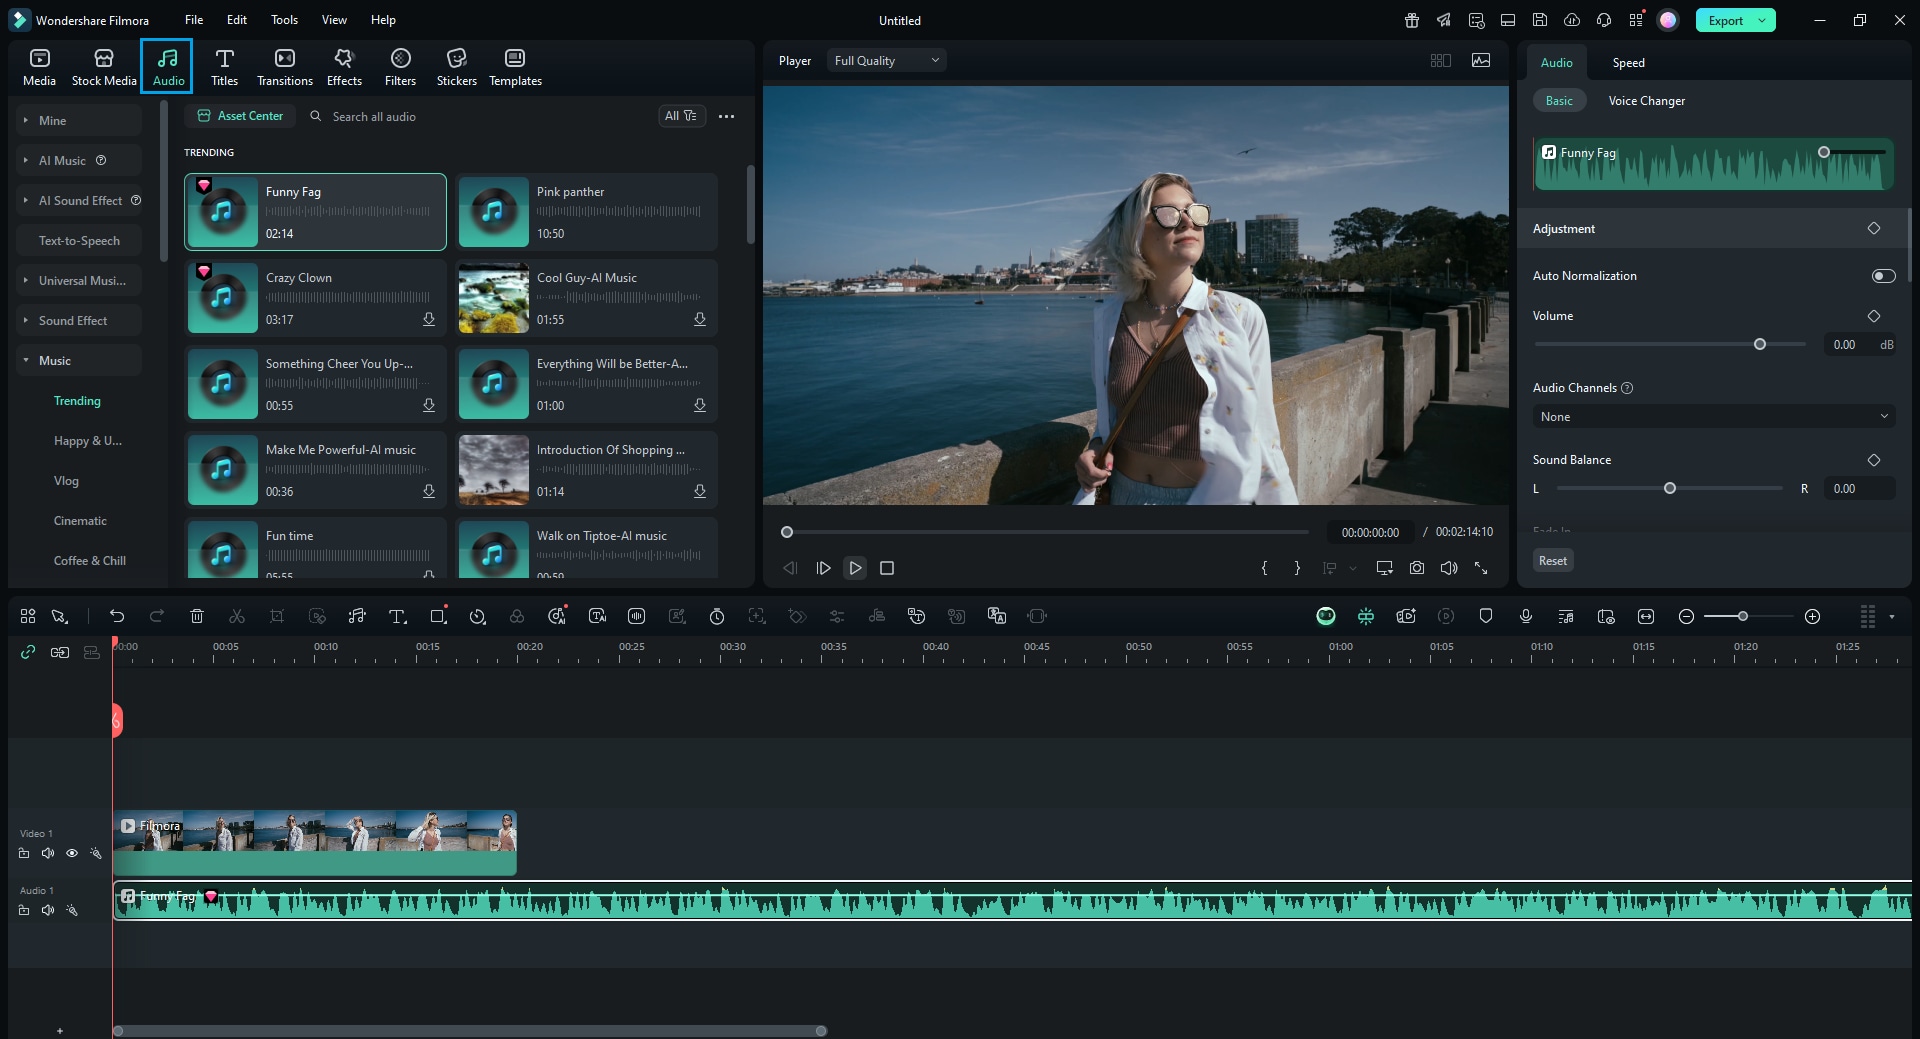Select the Pink panther audio thumbnail
The width and height of the screenshot is (1920, 1039).
coord(493,212)
